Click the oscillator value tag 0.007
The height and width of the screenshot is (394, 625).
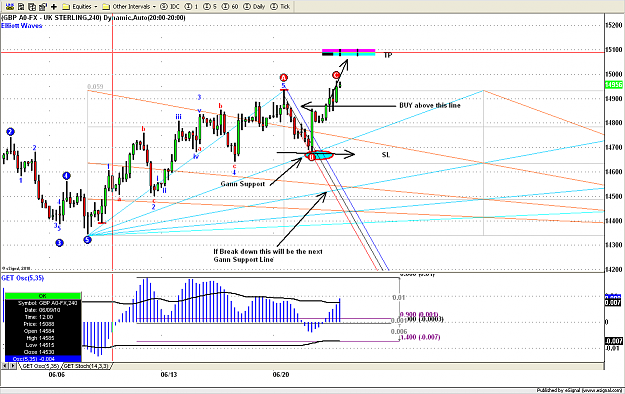(613, 303)
